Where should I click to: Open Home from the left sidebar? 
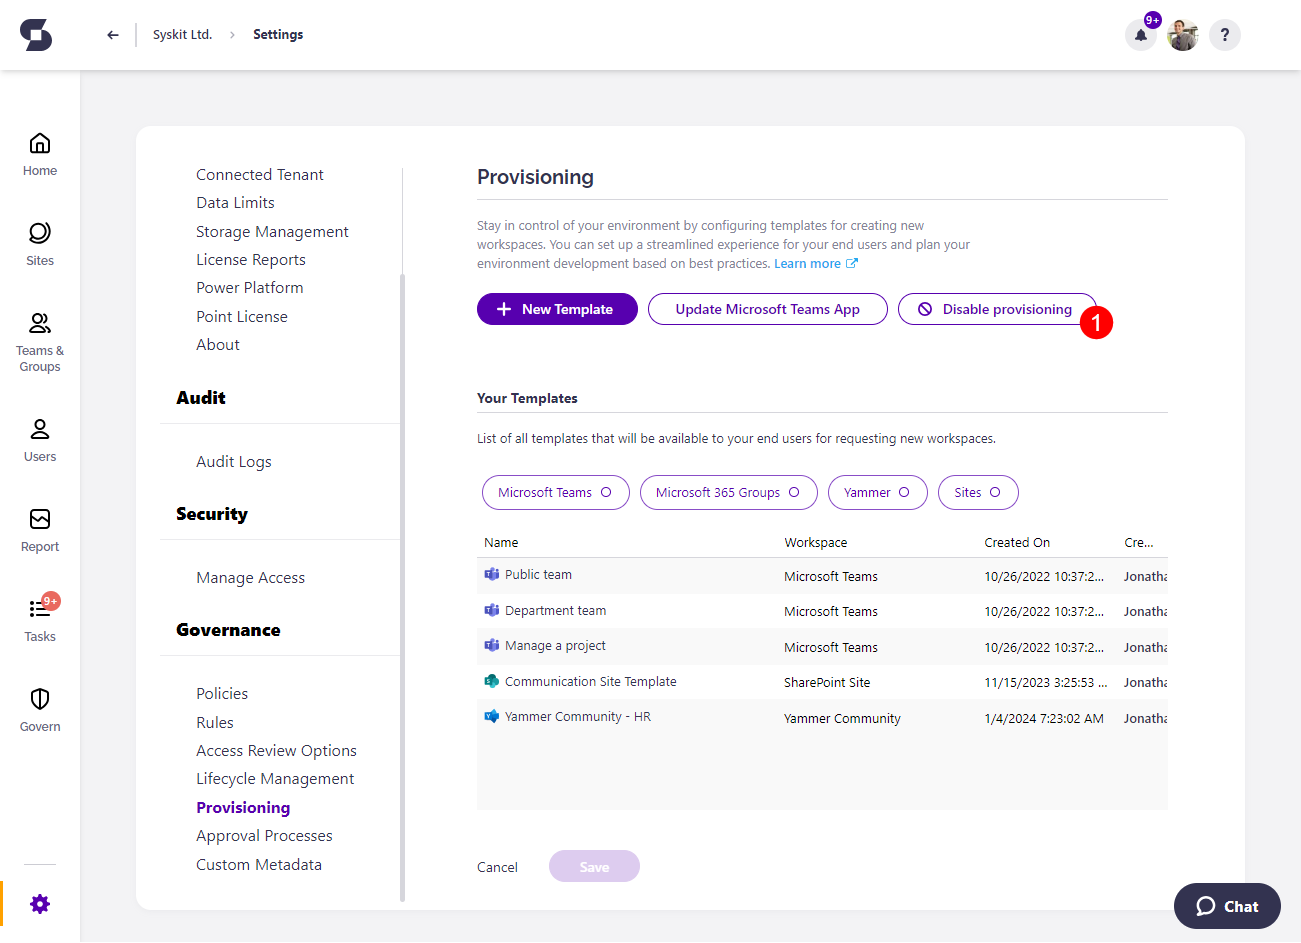[x=39, y=152]
